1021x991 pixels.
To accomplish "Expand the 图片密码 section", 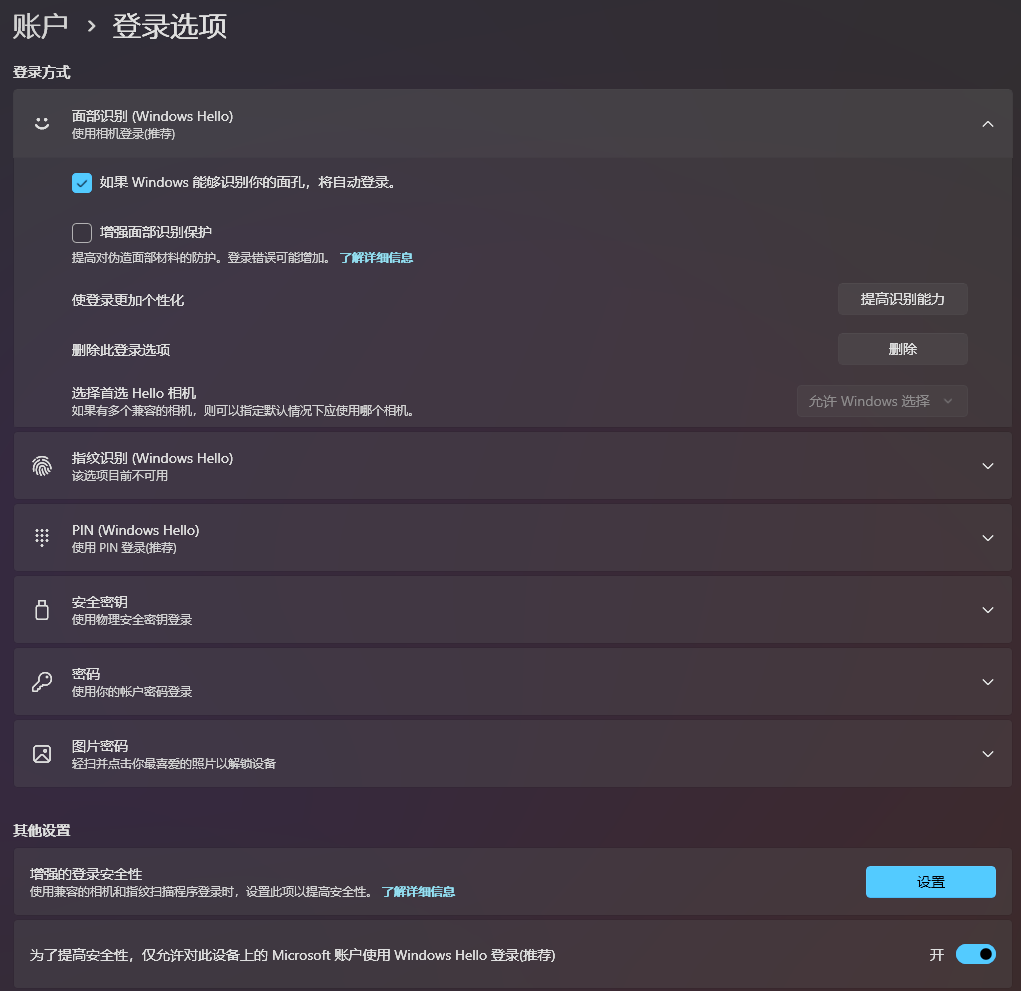I will click(x=988, y=754).
